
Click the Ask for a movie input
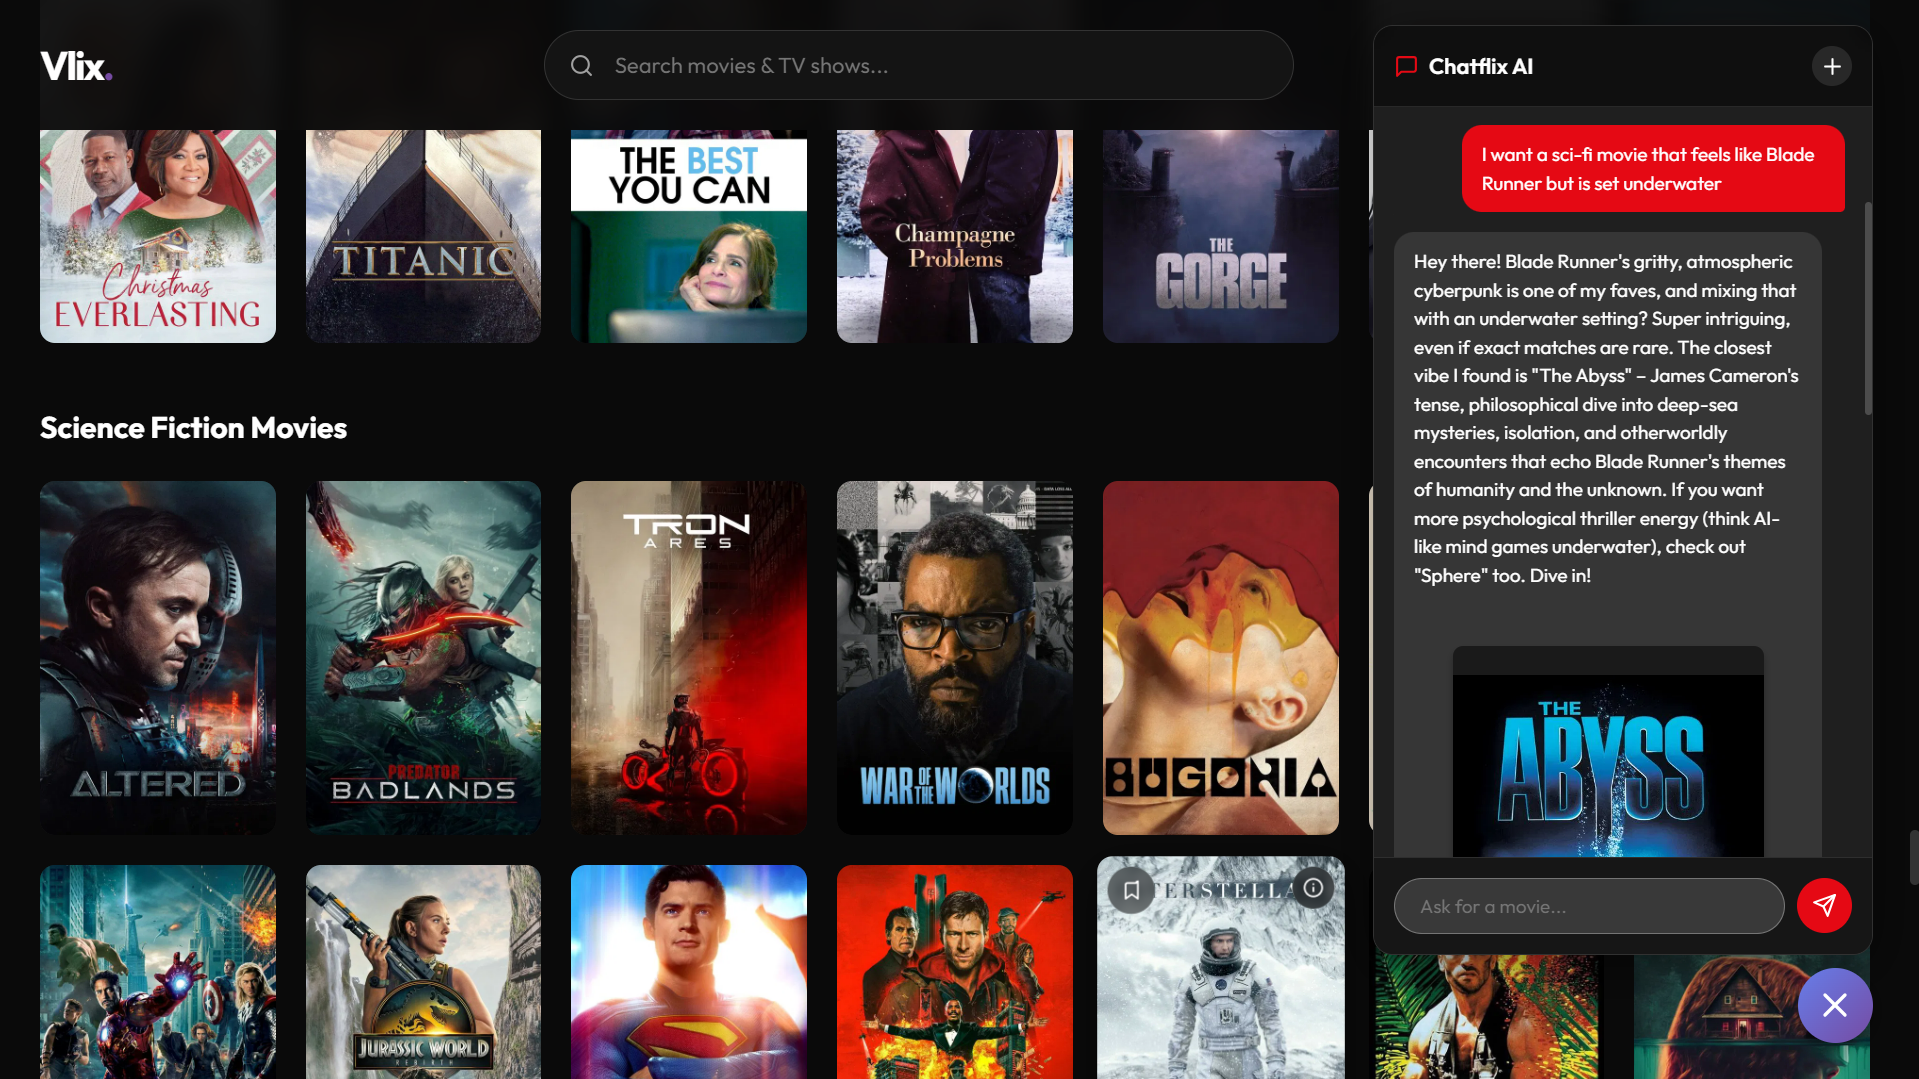[1588, 905]
